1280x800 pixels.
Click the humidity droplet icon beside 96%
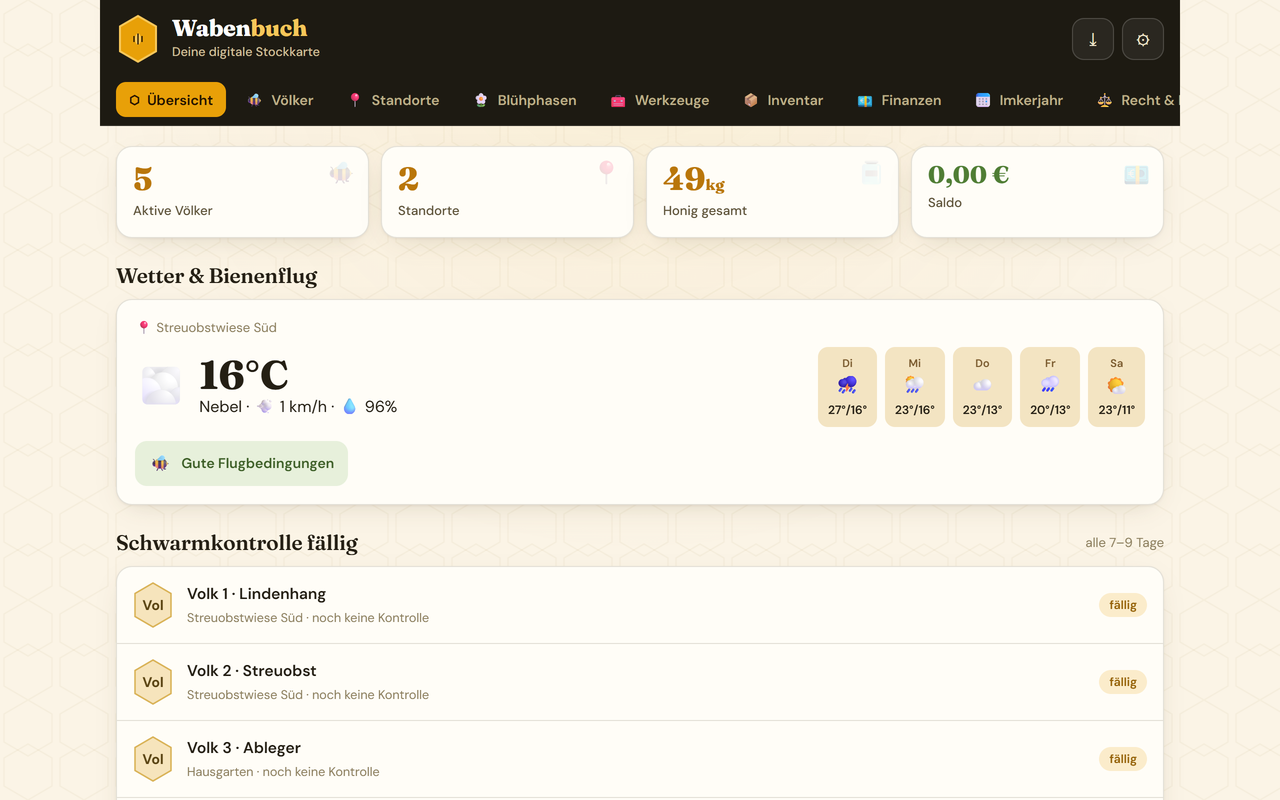(350, 406)
